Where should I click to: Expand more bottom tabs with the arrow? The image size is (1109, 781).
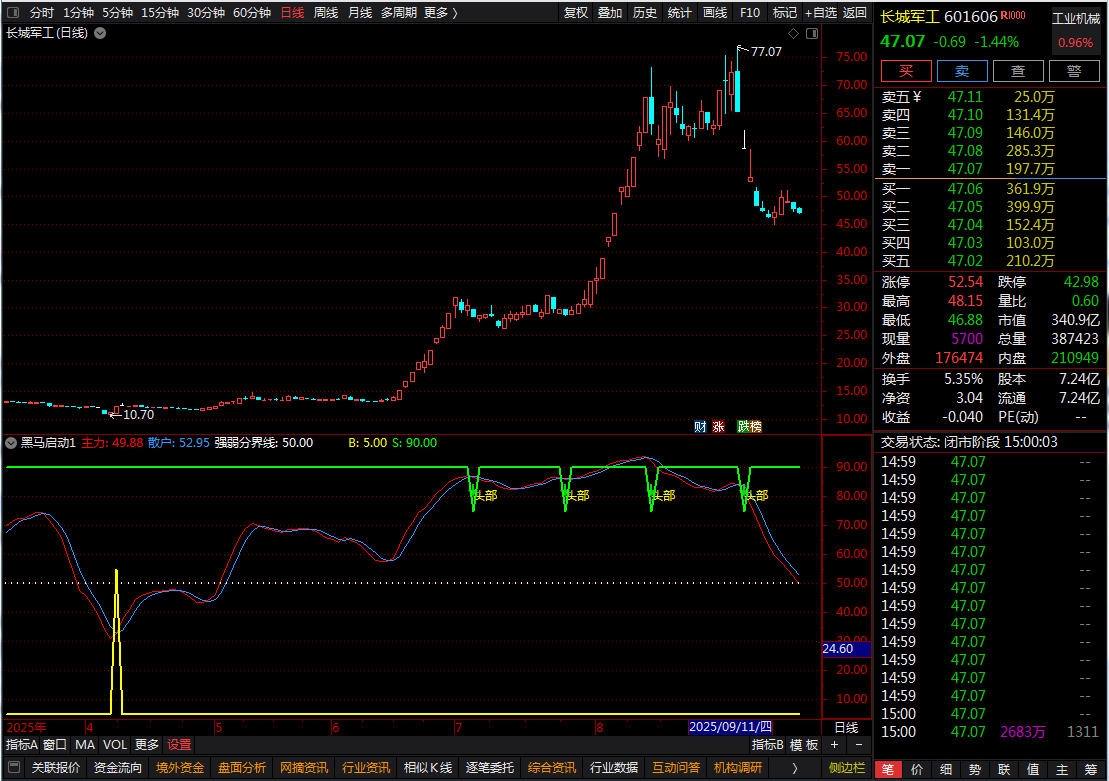(794, 768)
